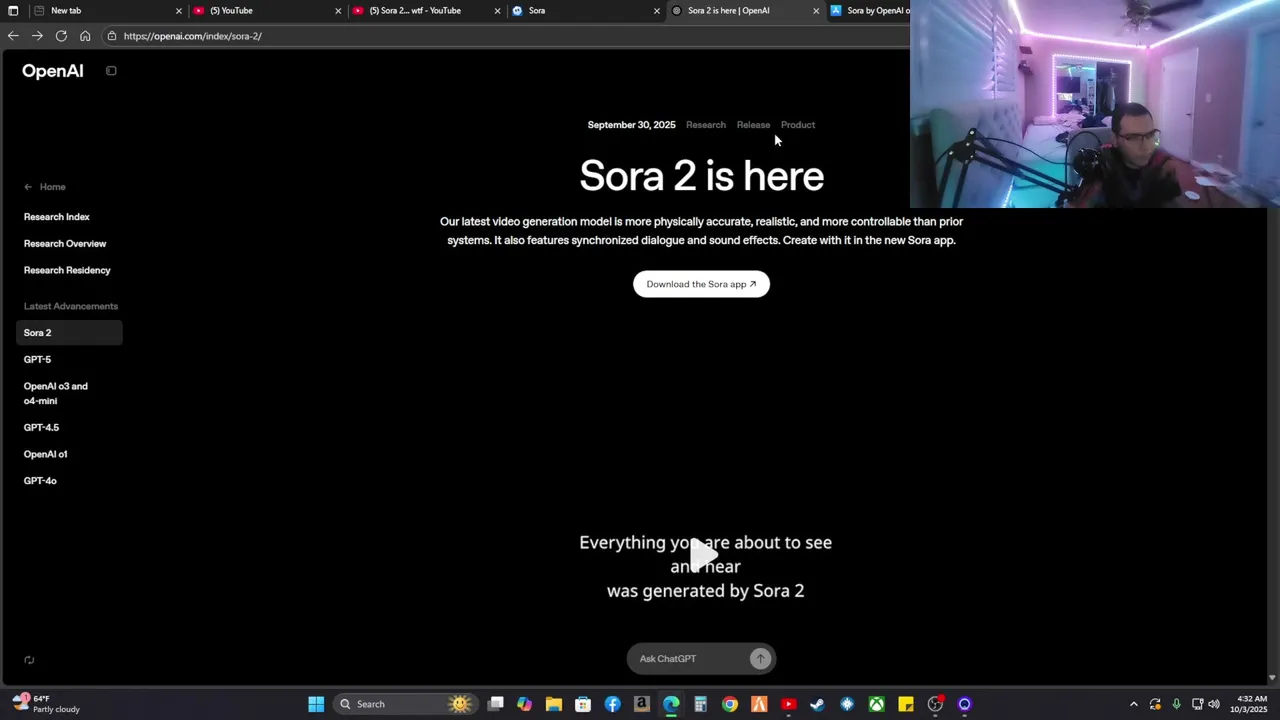
Task: Send the Ask ChatGPT message arrow
Action: point(760,658)
